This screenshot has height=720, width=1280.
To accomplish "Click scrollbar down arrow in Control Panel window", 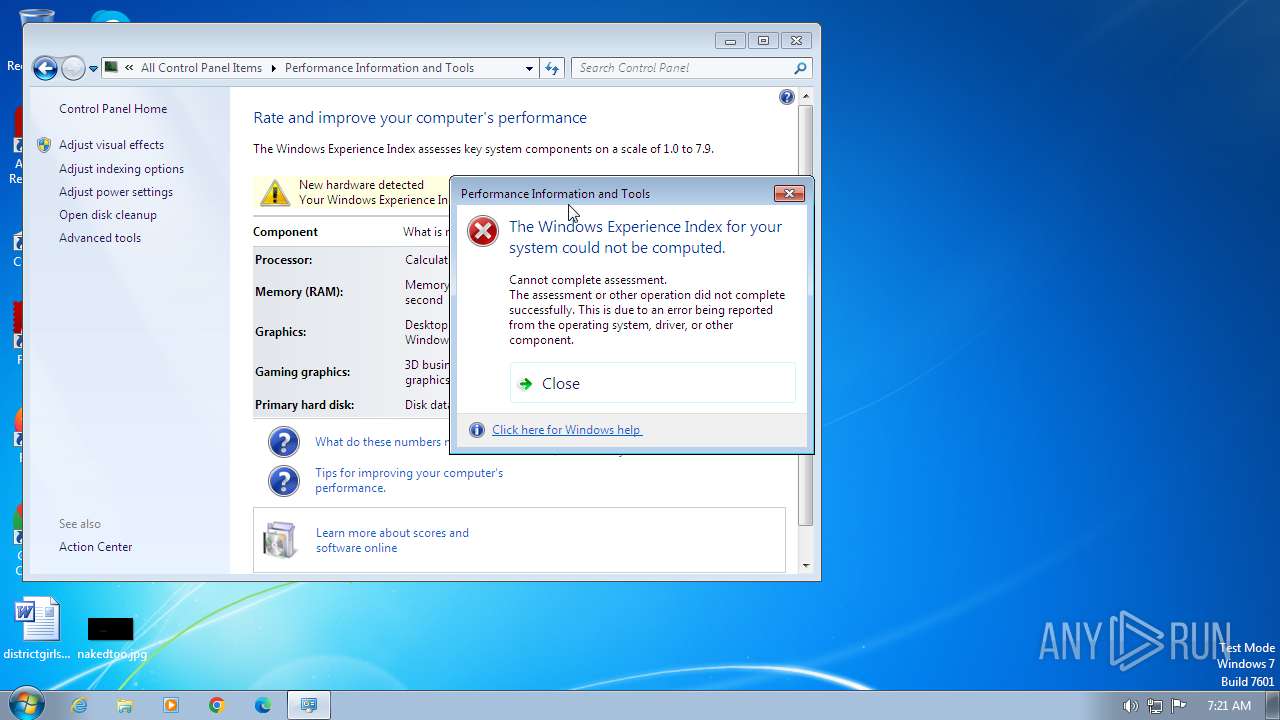I will [806, 566].
